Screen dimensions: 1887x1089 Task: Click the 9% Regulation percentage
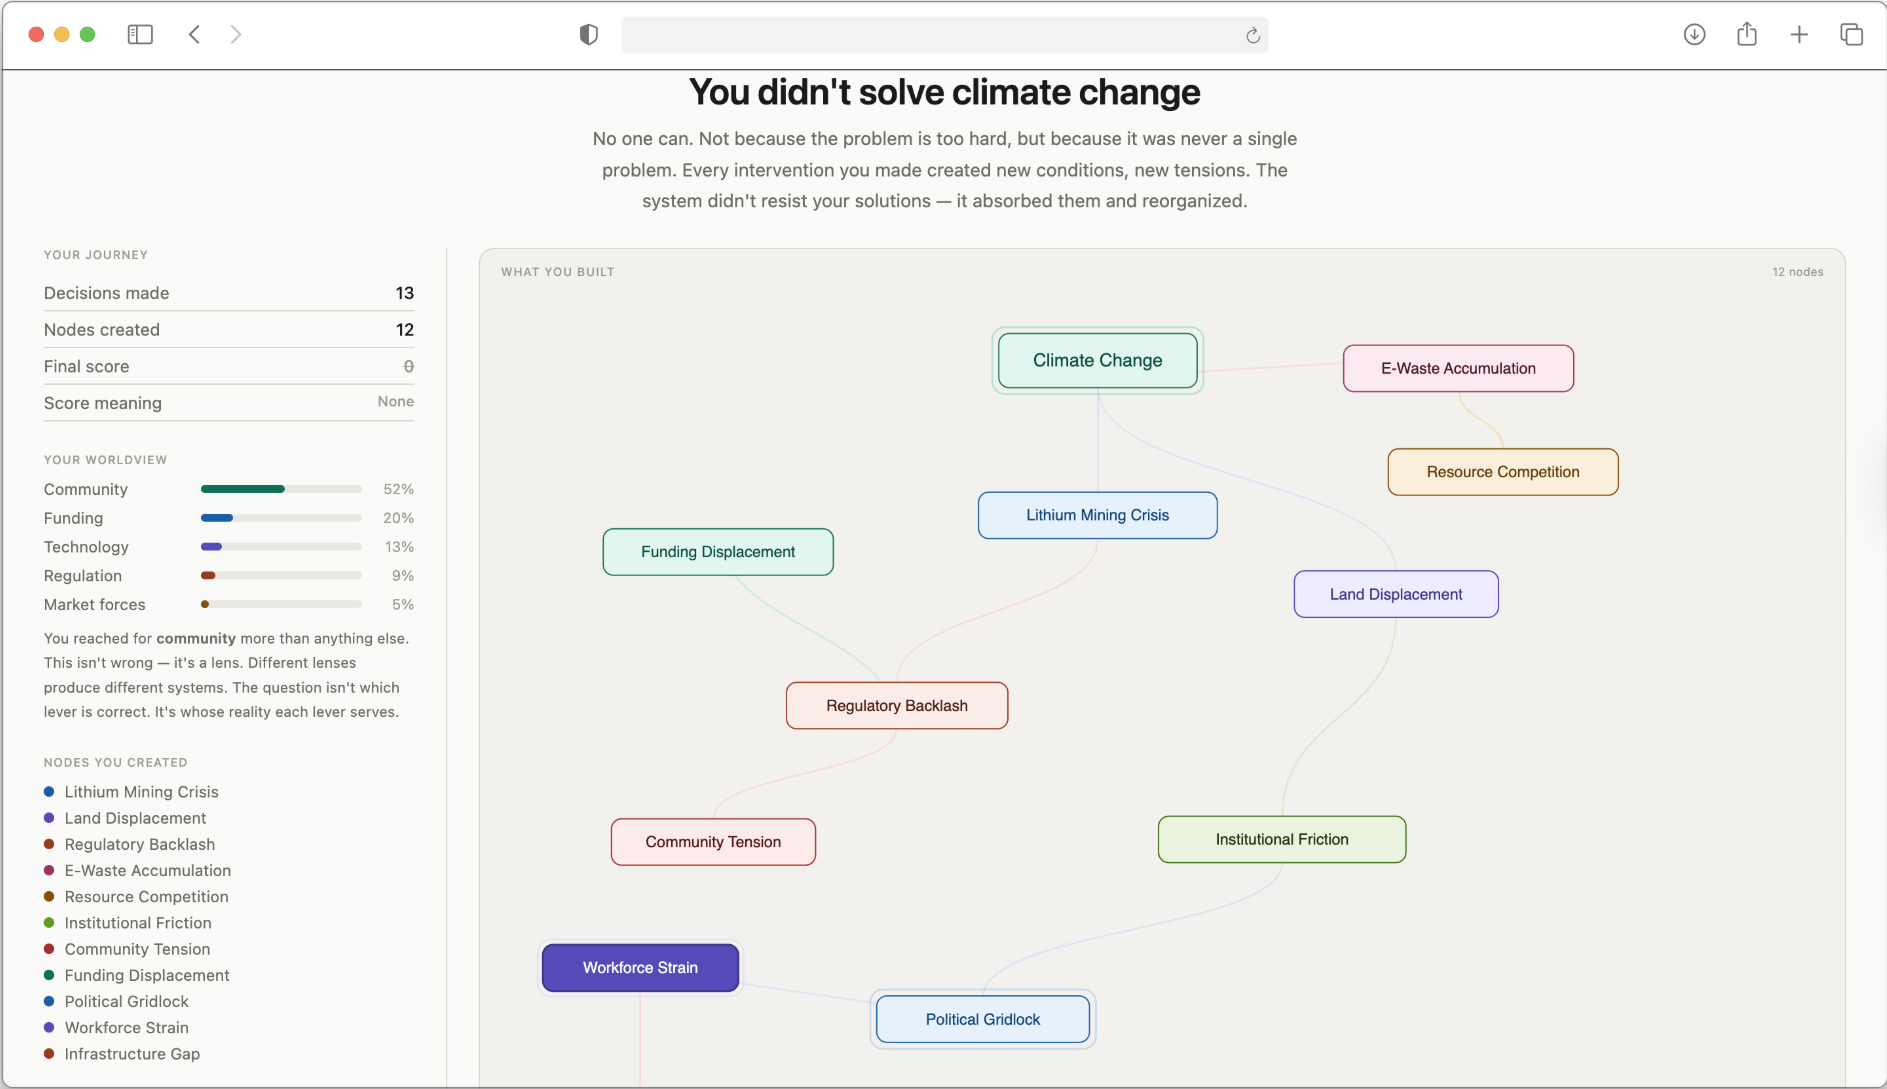403,576
